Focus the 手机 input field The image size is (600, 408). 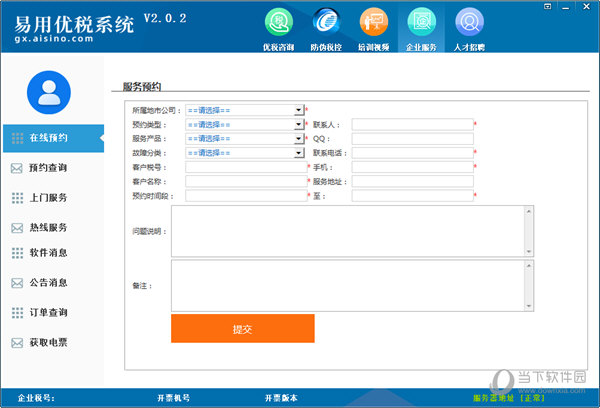(412, 167)
